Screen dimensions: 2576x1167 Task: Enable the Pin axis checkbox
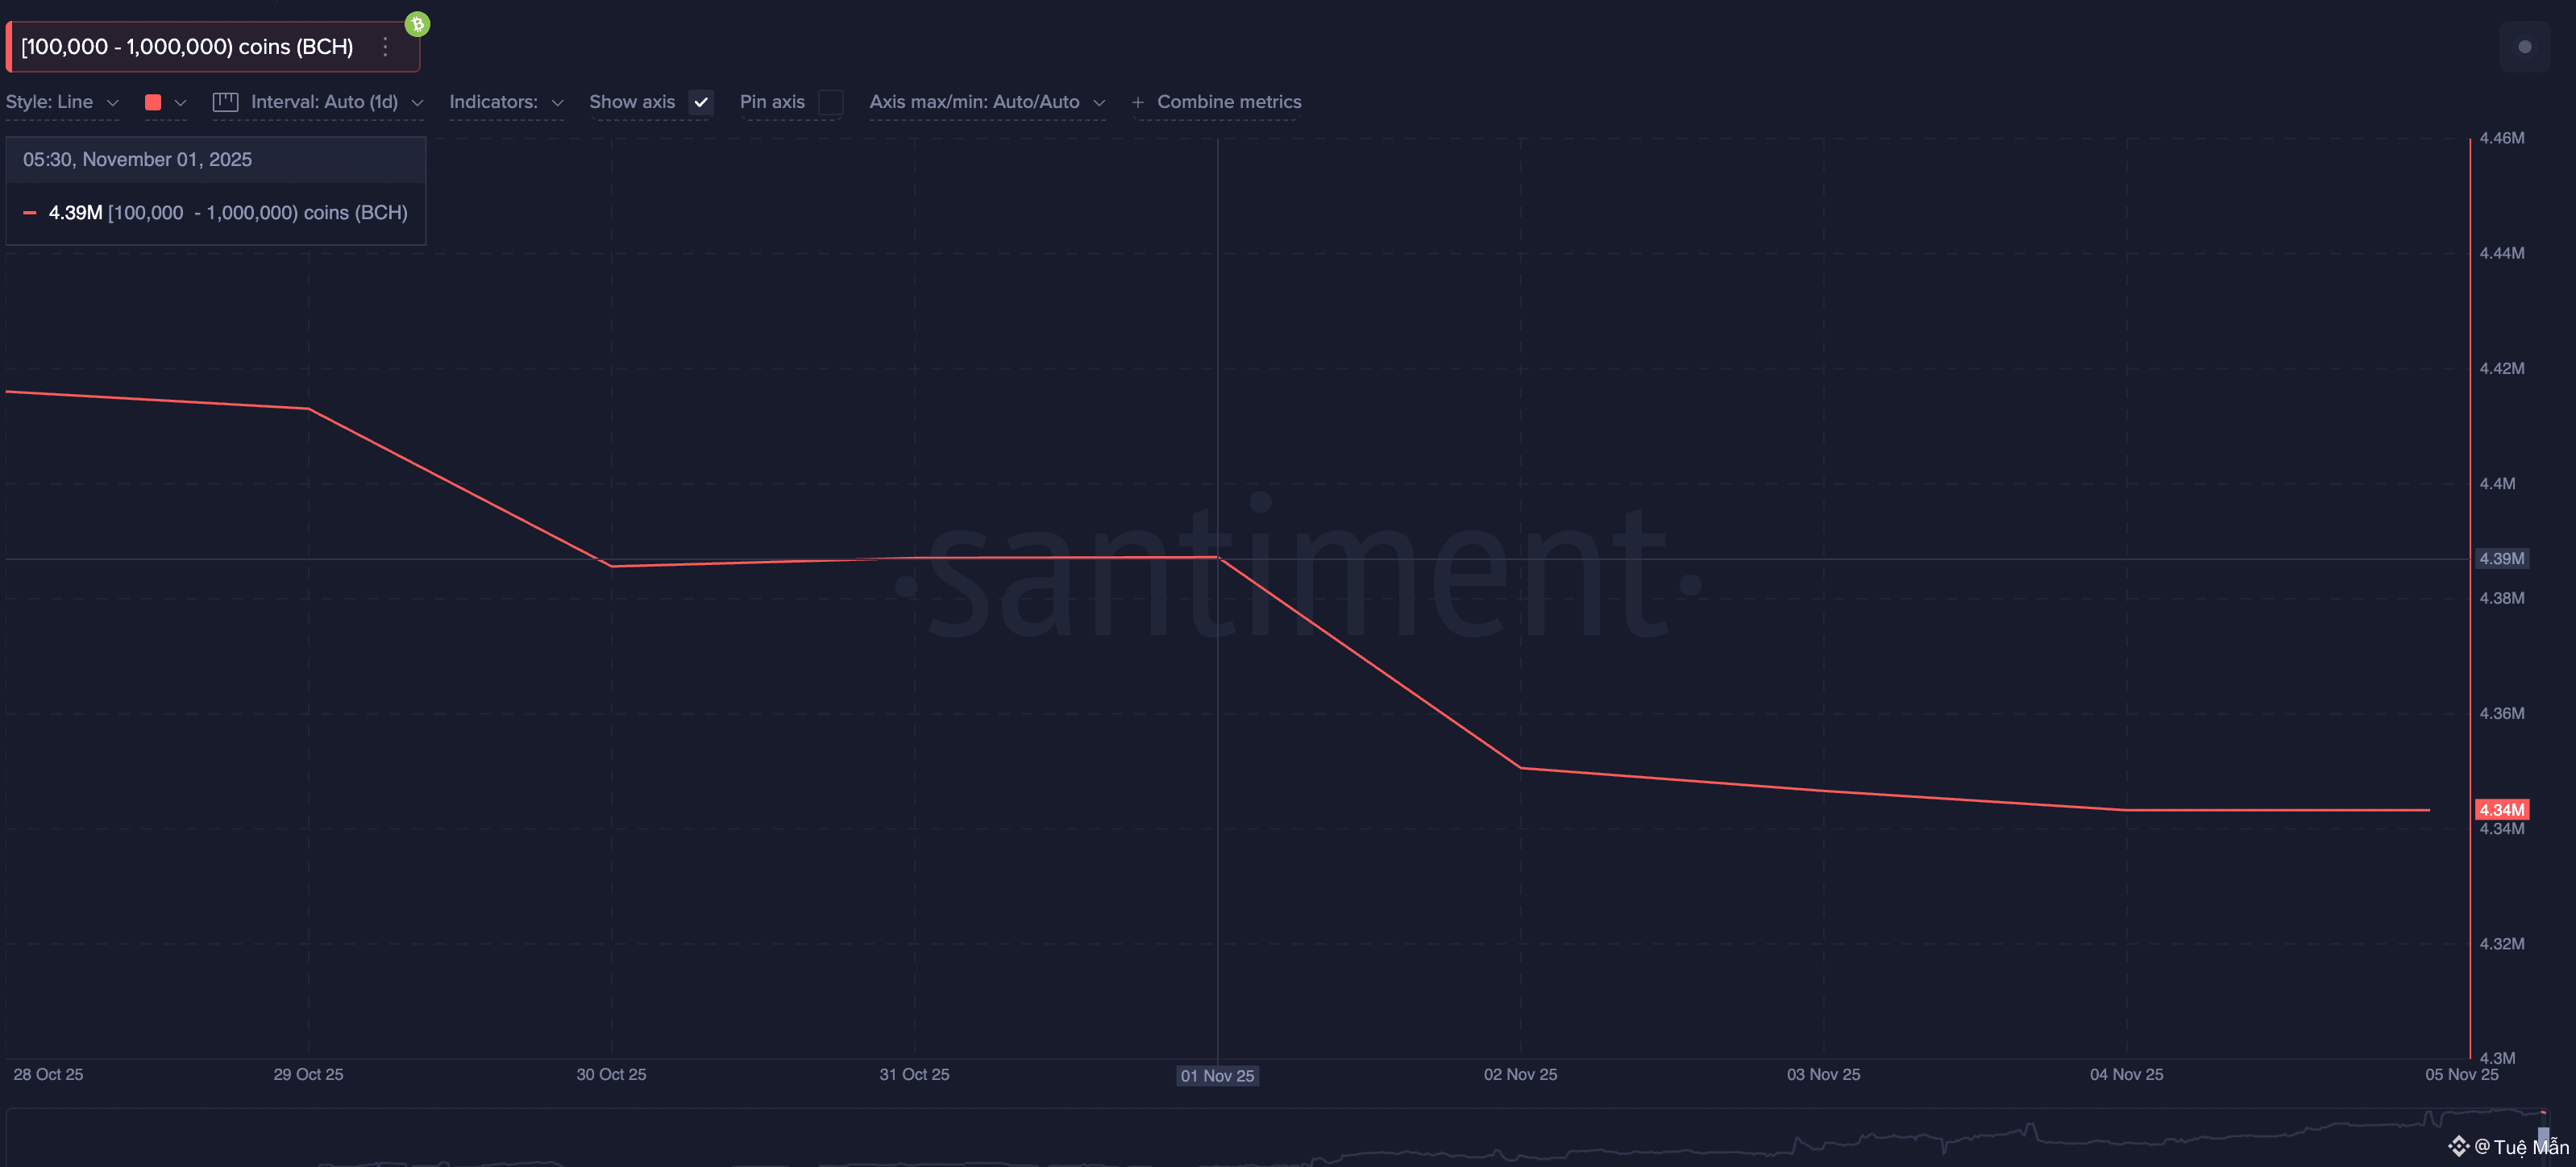click(x=830, y=102)
